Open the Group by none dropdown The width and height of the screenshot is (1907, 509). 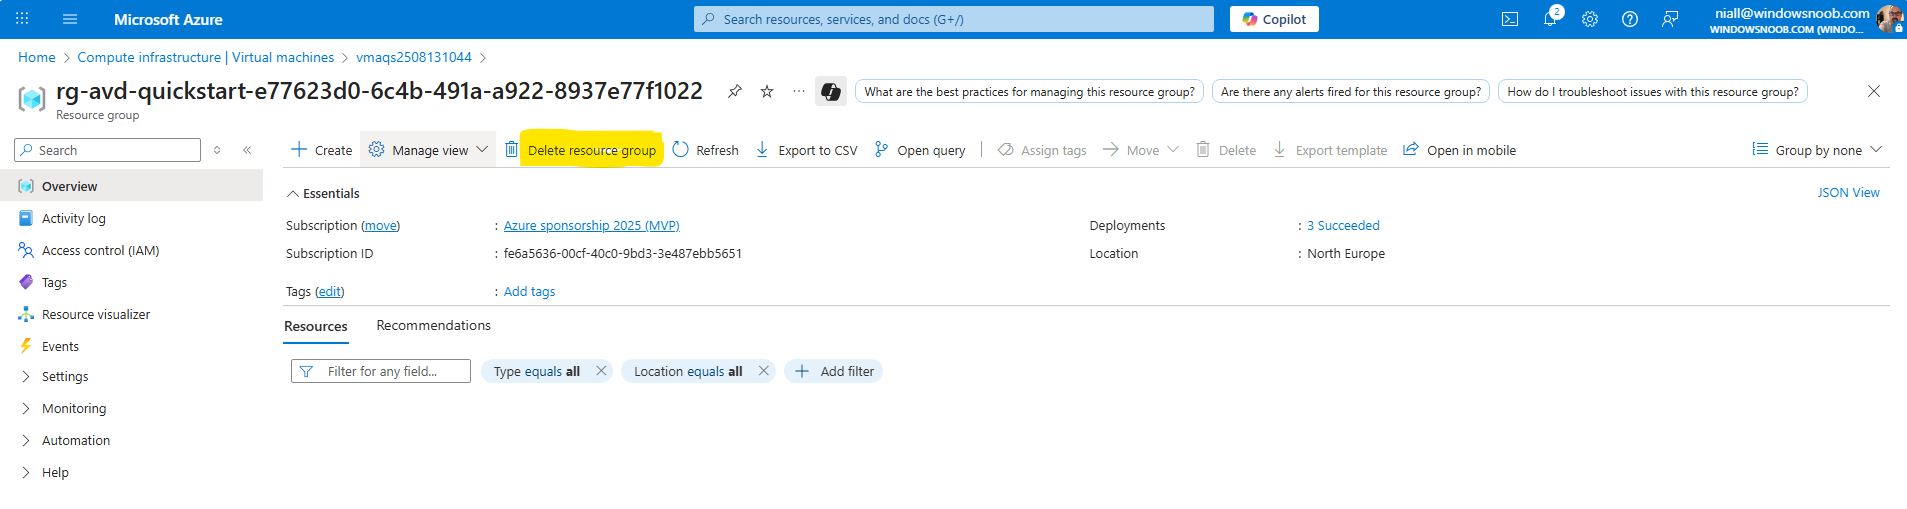click(x=1817, y=150)
